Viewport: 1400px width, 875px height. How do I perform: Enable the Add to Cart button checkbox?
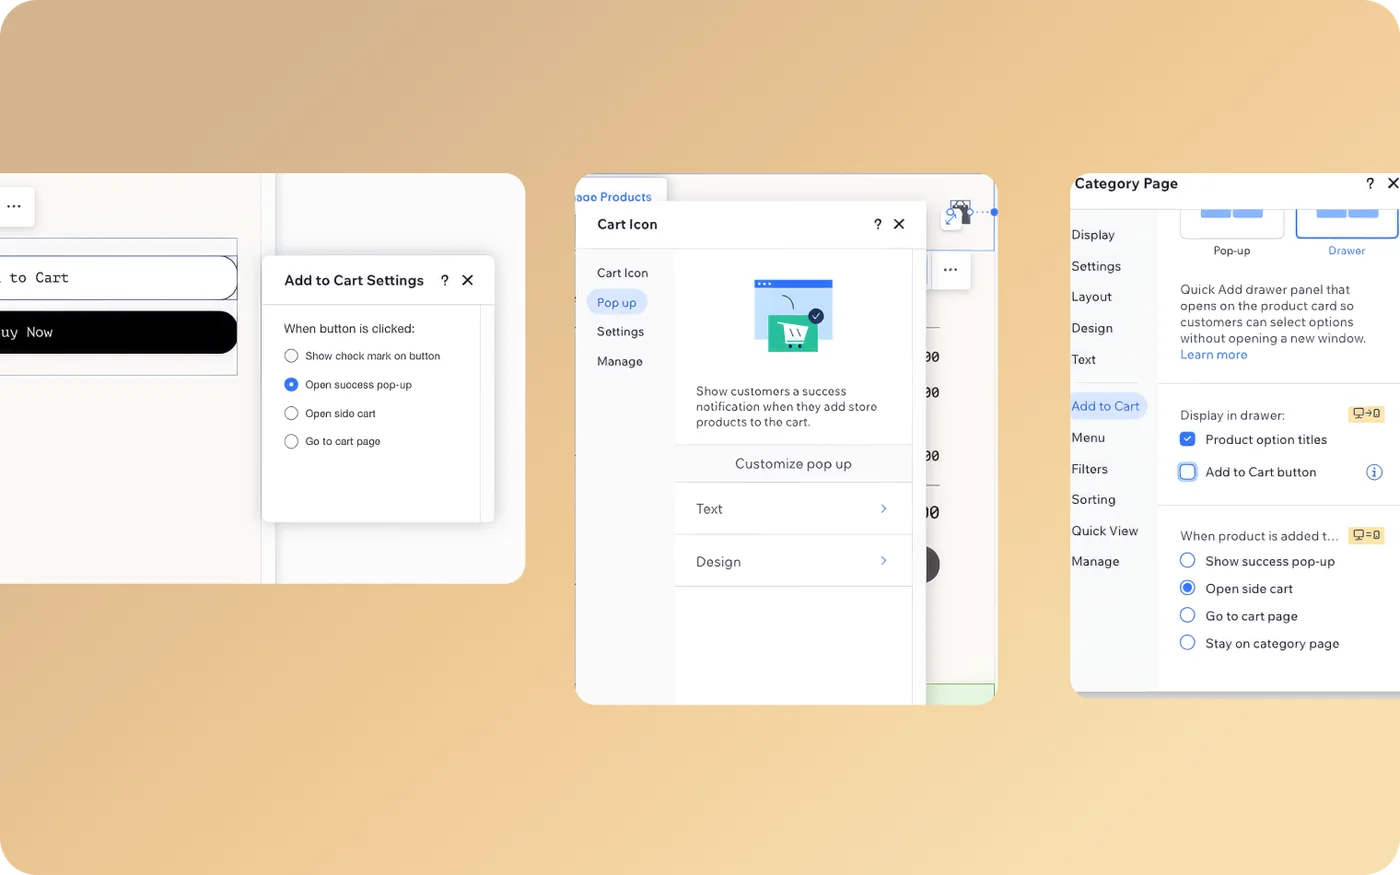1187,472
